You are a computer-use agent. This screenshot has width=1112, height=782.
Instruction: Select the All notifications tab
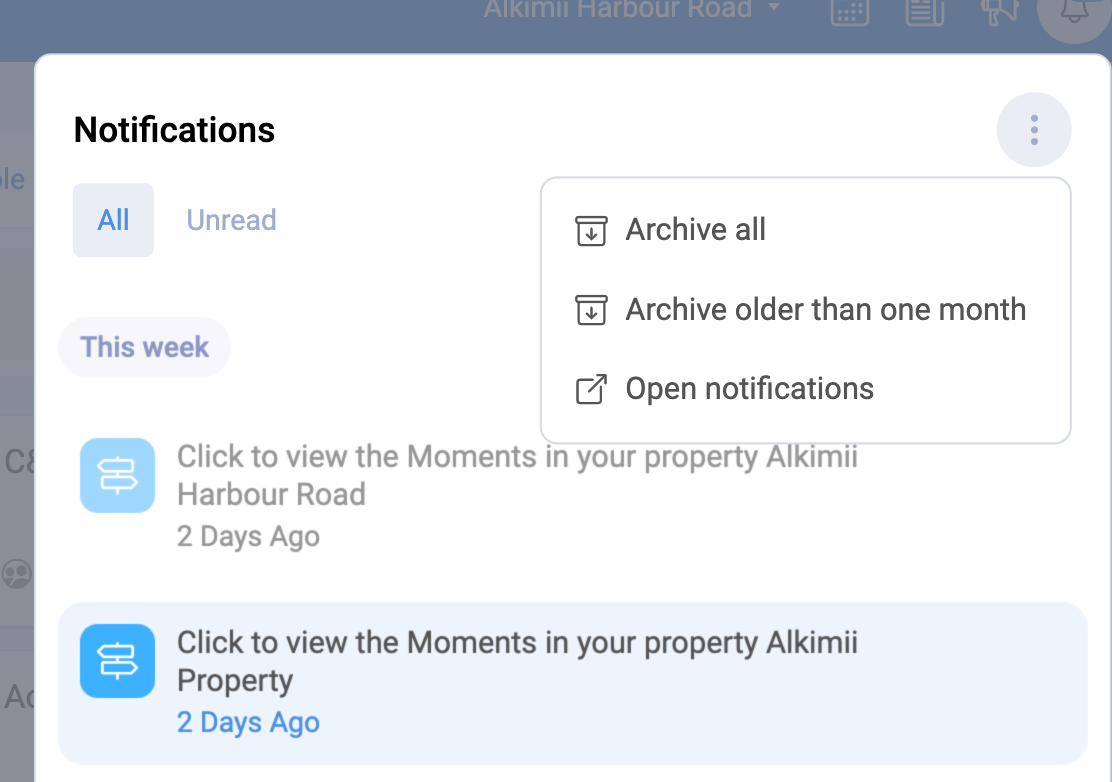pos(113,219)
